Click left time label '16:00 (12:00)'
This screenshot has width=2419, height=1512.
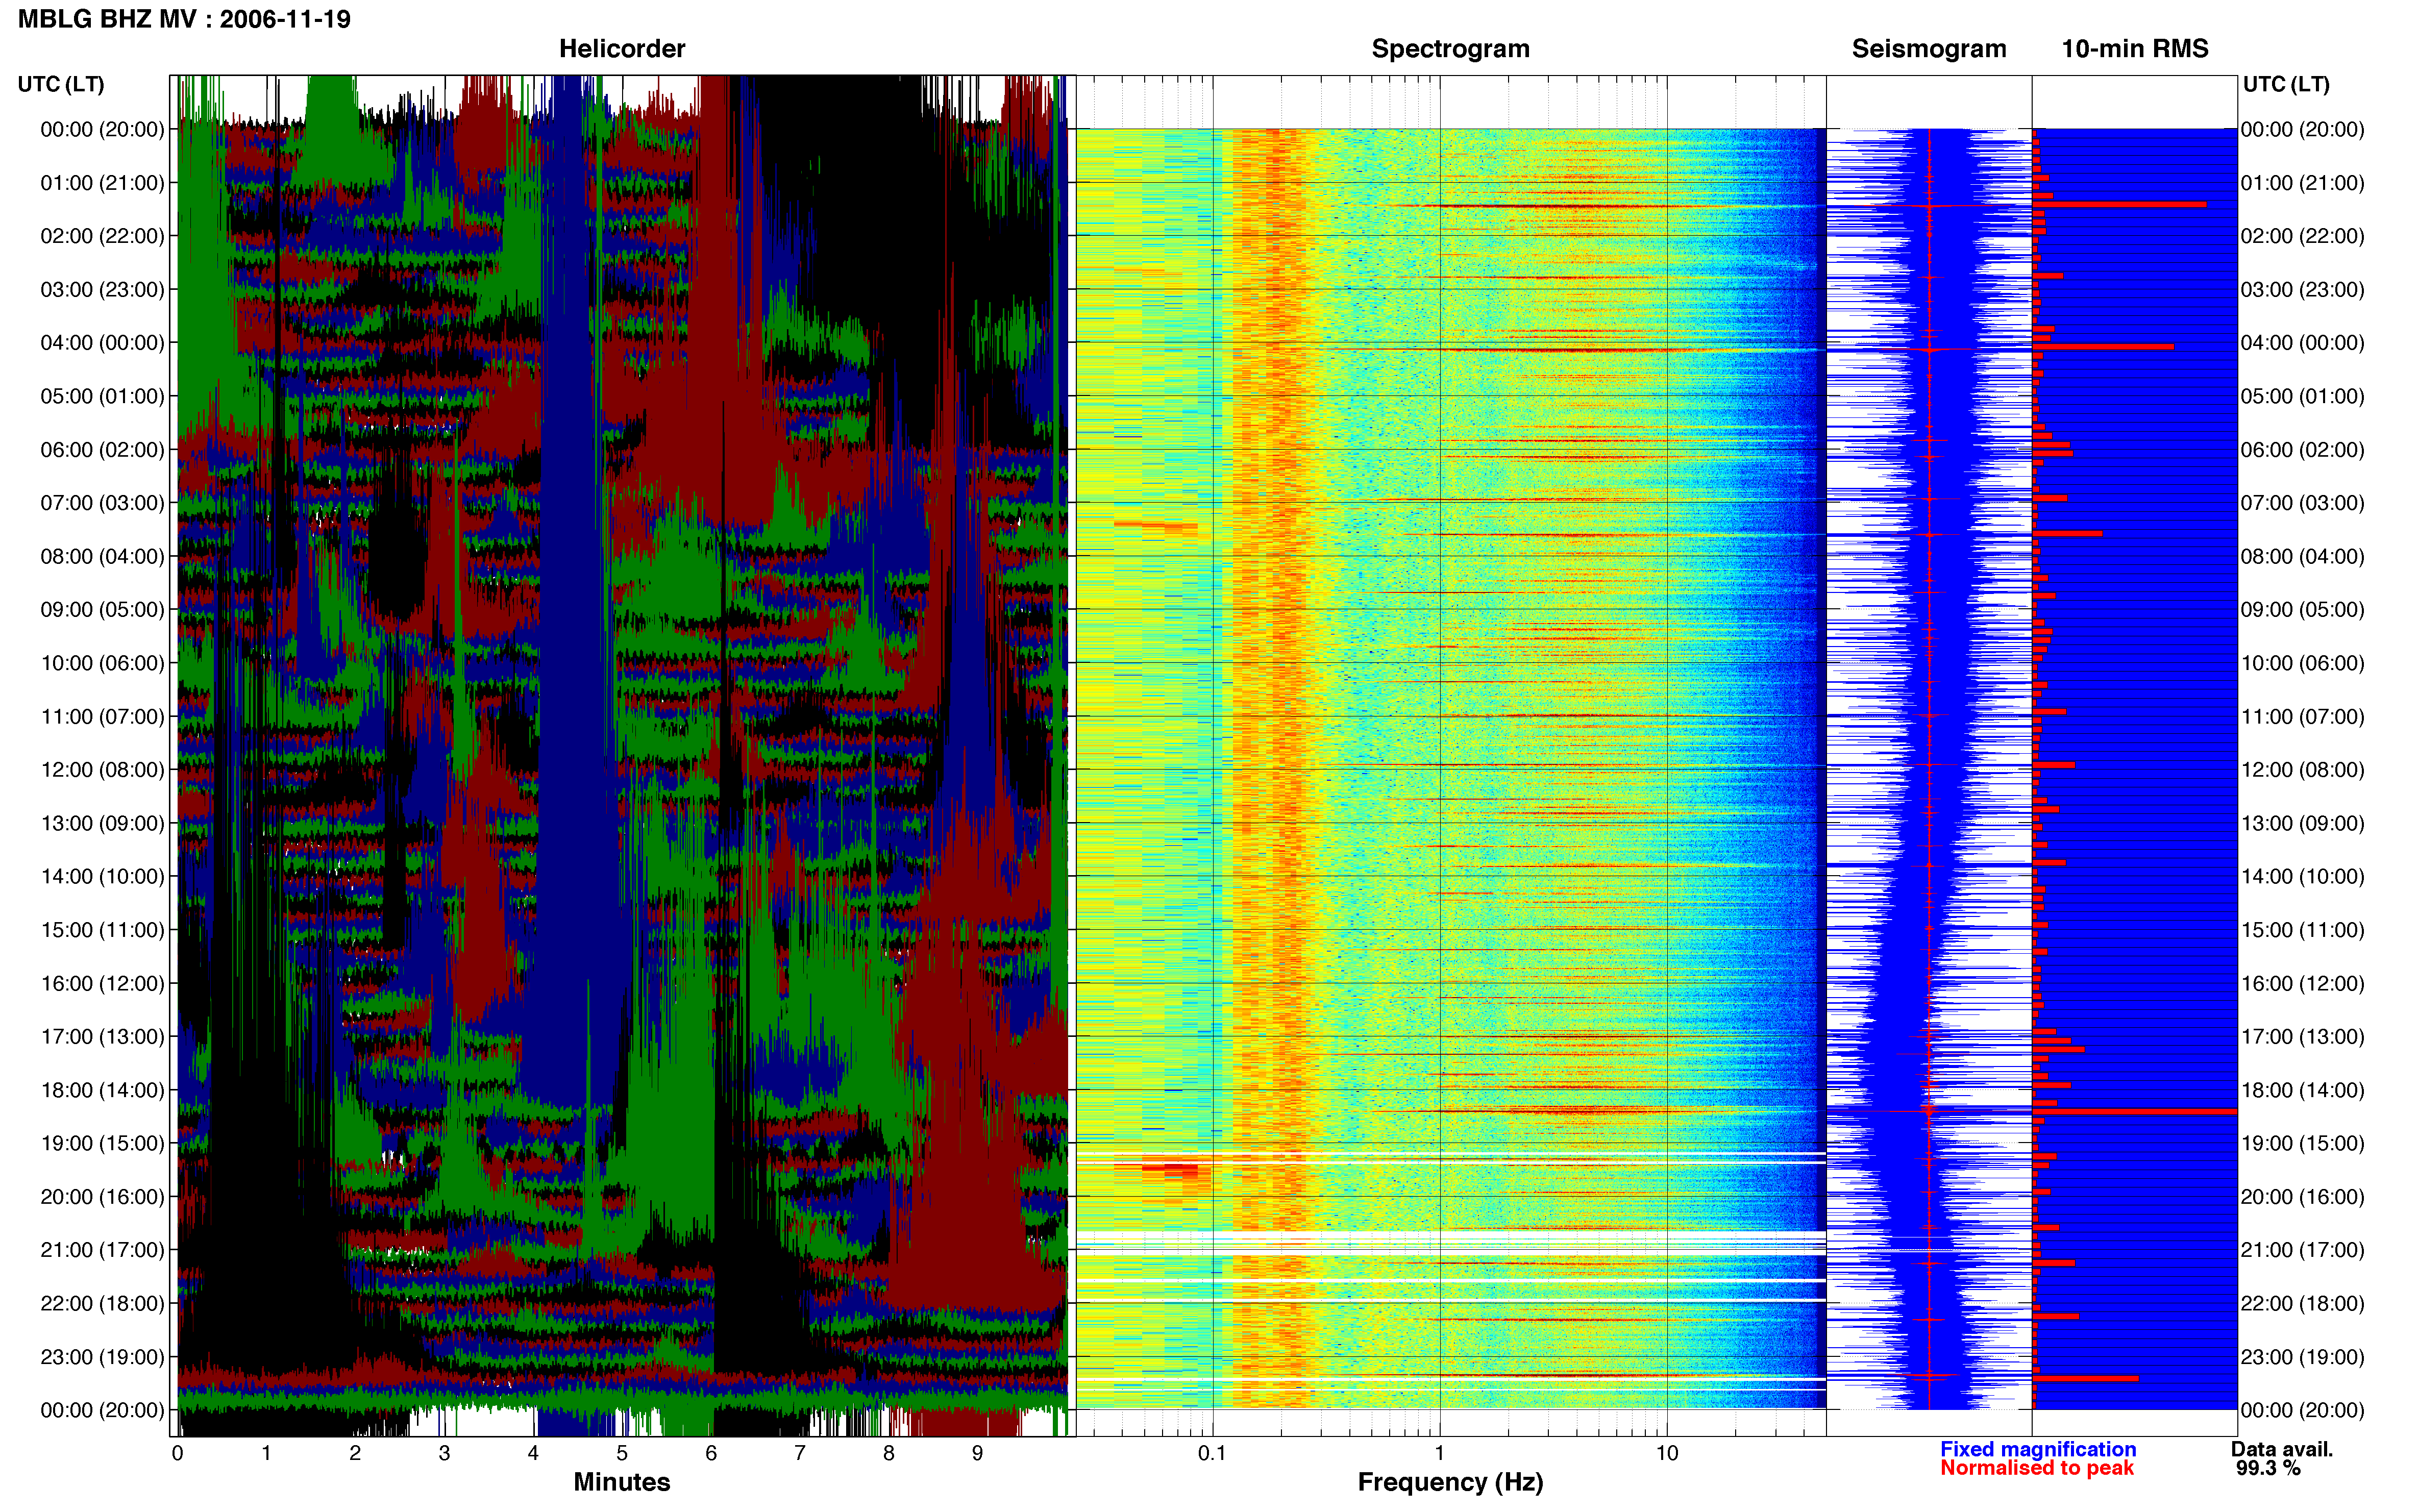[x=102, y=983]
